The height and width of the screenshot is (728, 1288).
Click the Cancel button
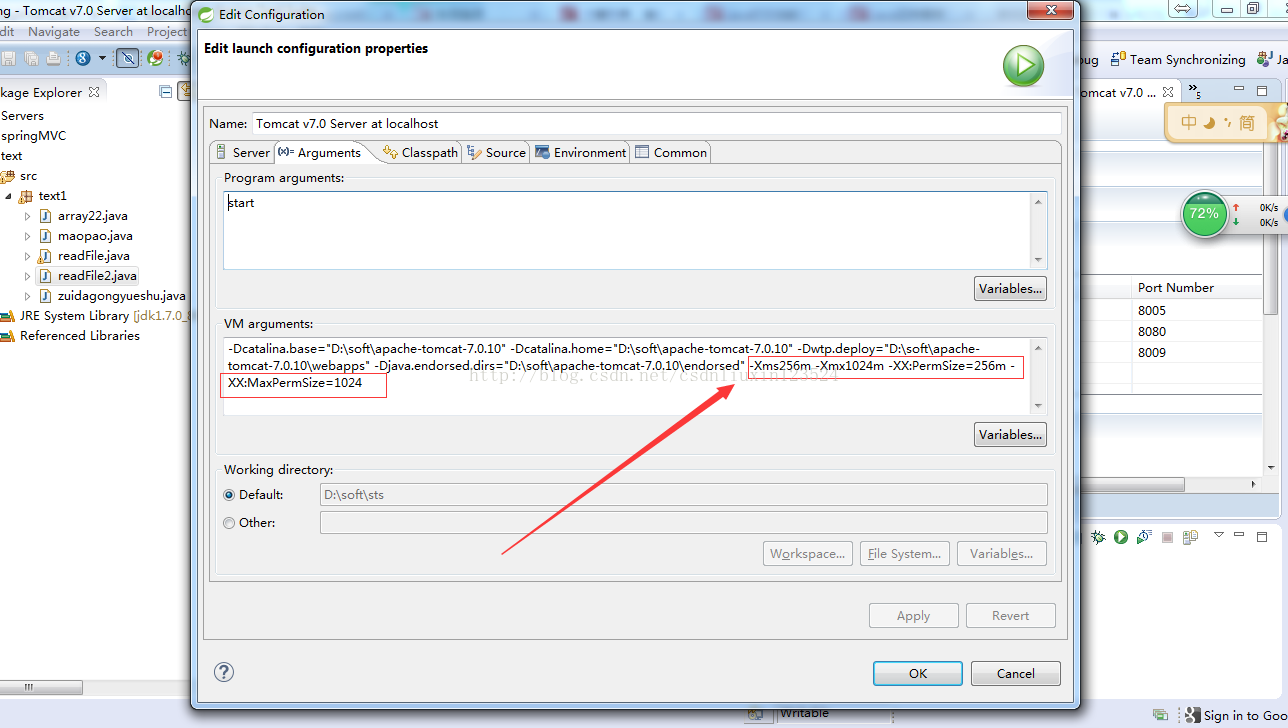(1016, 673)
